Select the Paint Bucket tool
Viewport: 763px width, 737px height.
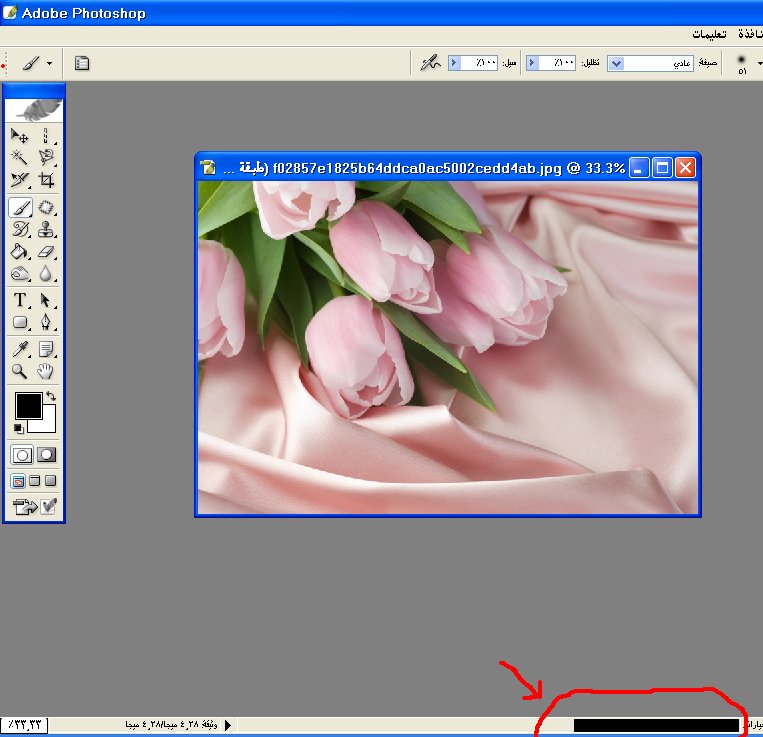(20, 252)
